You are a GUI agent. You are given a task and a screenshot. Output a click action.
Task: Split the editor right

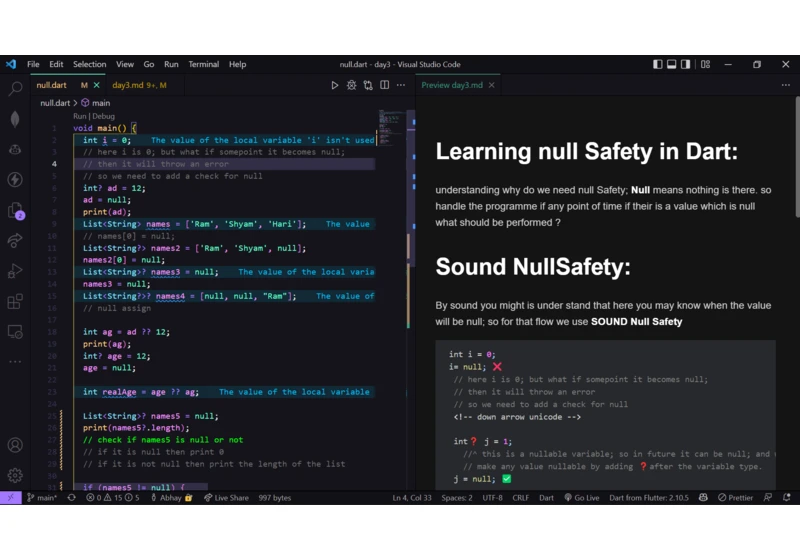click(x=385, y=85)
